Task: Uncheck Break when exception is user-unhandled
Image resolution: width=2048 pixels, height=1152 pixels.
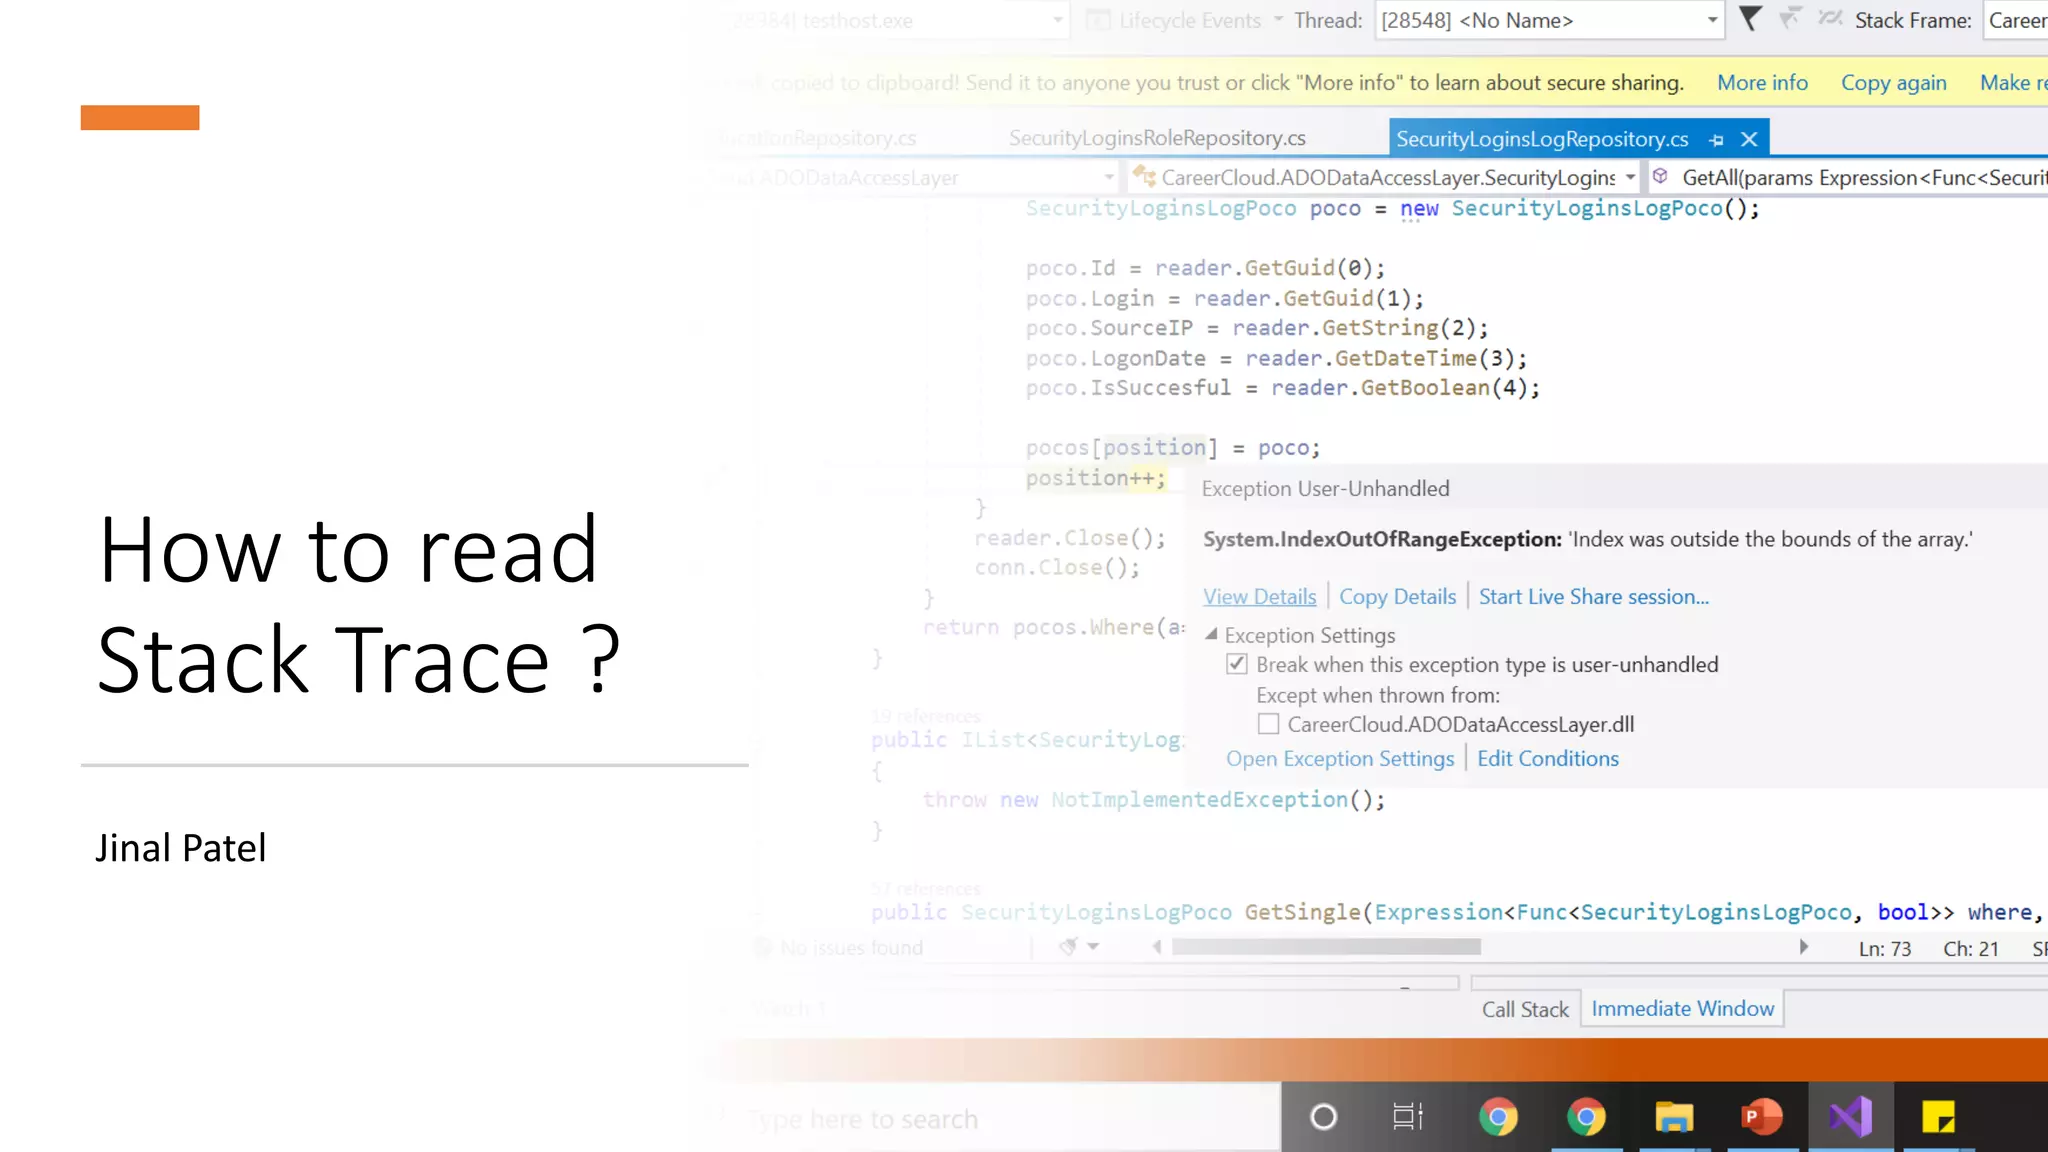Action: (1237, 664)
